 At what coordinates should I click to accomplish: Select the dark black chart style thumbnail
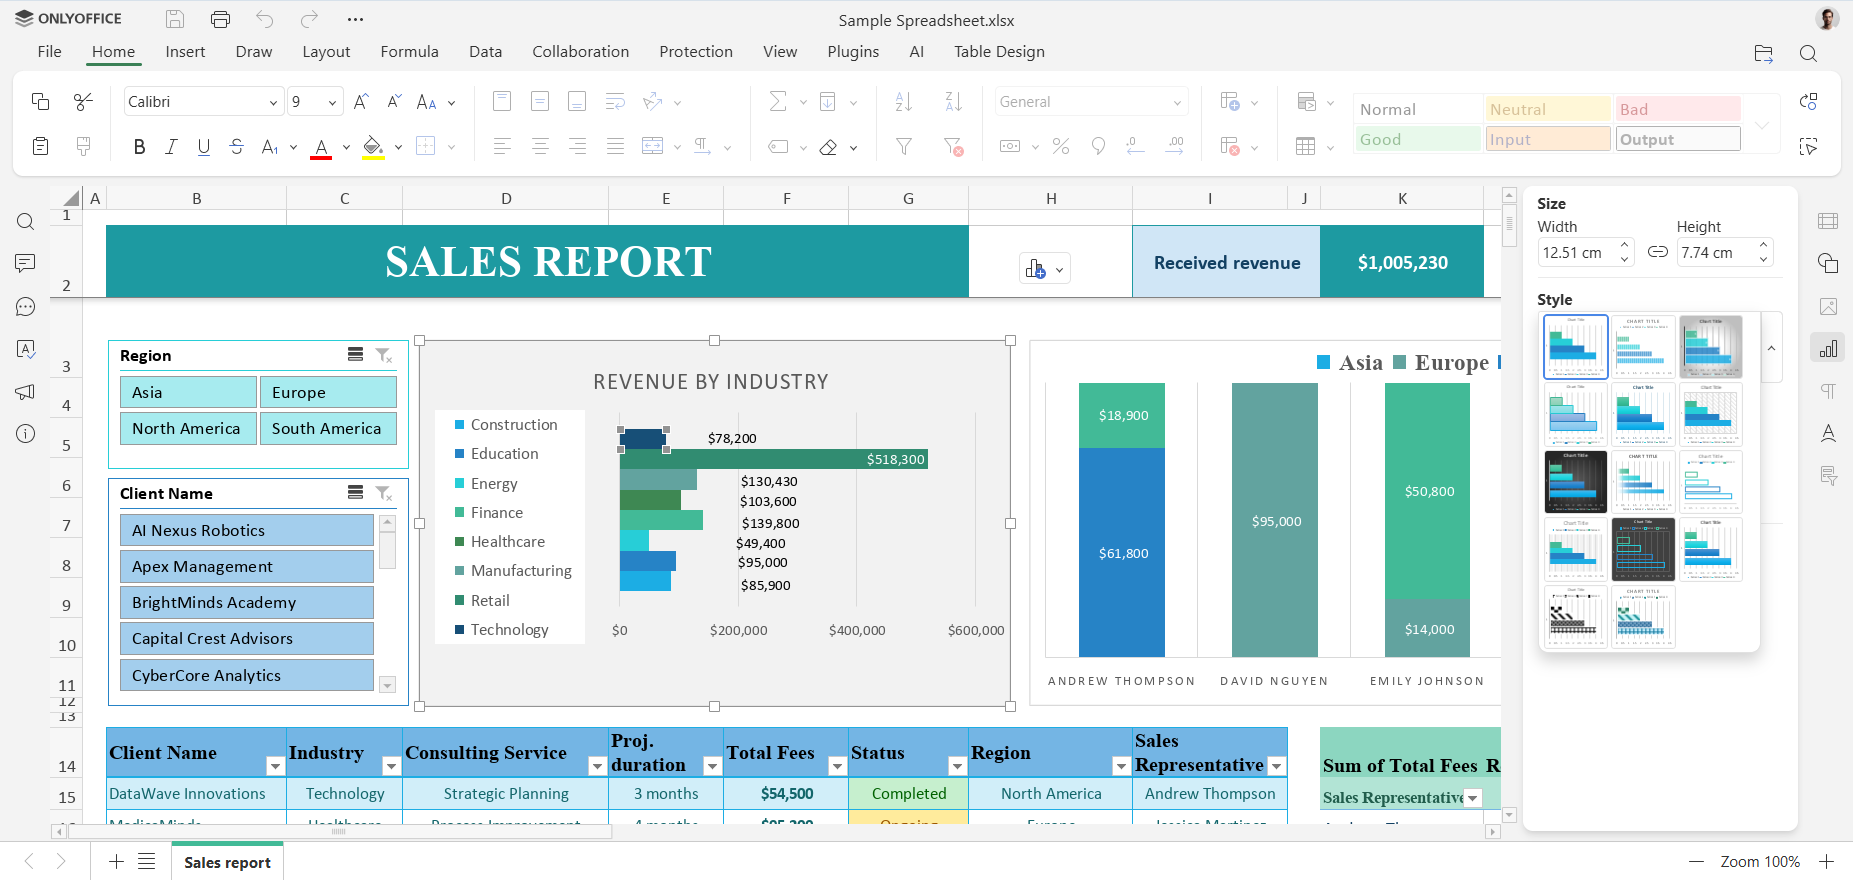(x=1575, y=481)
